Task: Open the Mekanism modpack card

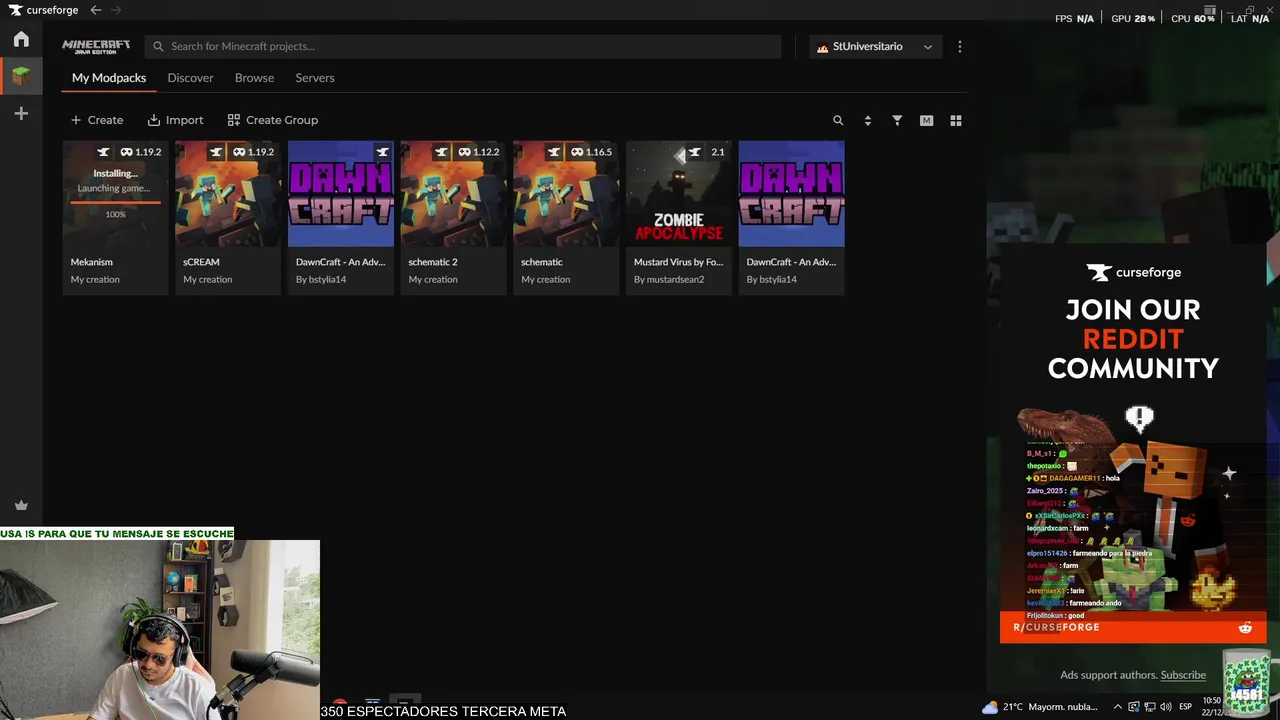Action: coord(115,217)
